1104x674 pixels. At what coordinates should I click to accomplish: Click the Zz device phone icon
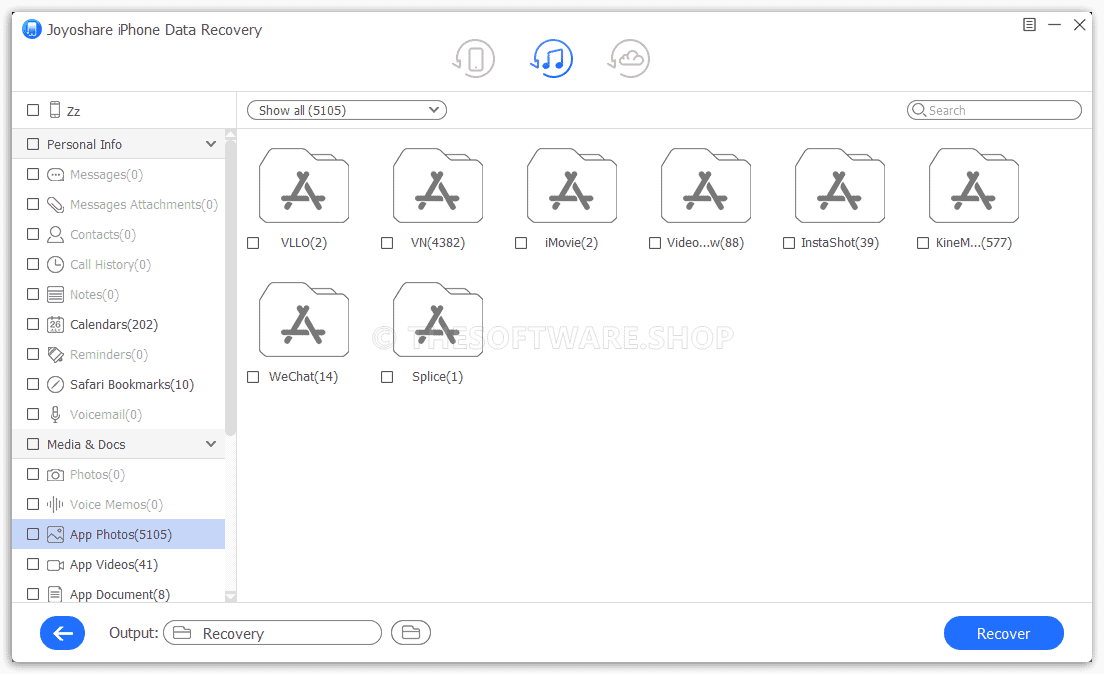point(55,110)
